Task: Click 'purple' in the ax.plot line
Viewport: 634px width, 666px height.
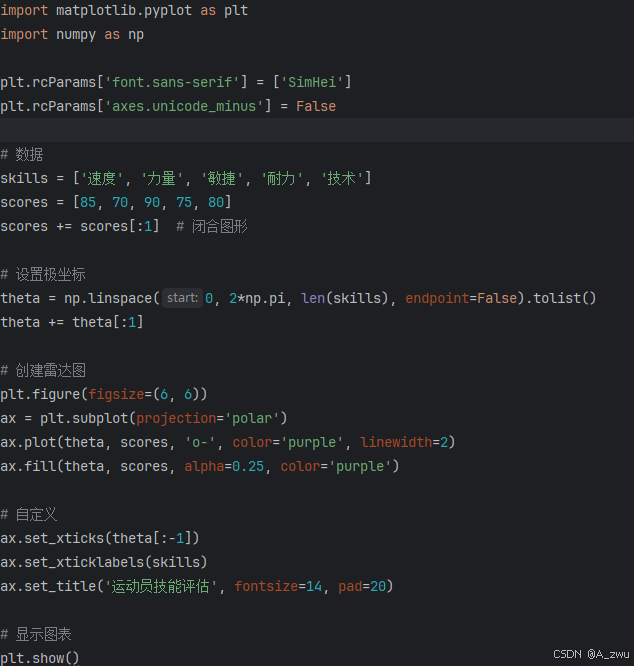Action: [312, 443]
